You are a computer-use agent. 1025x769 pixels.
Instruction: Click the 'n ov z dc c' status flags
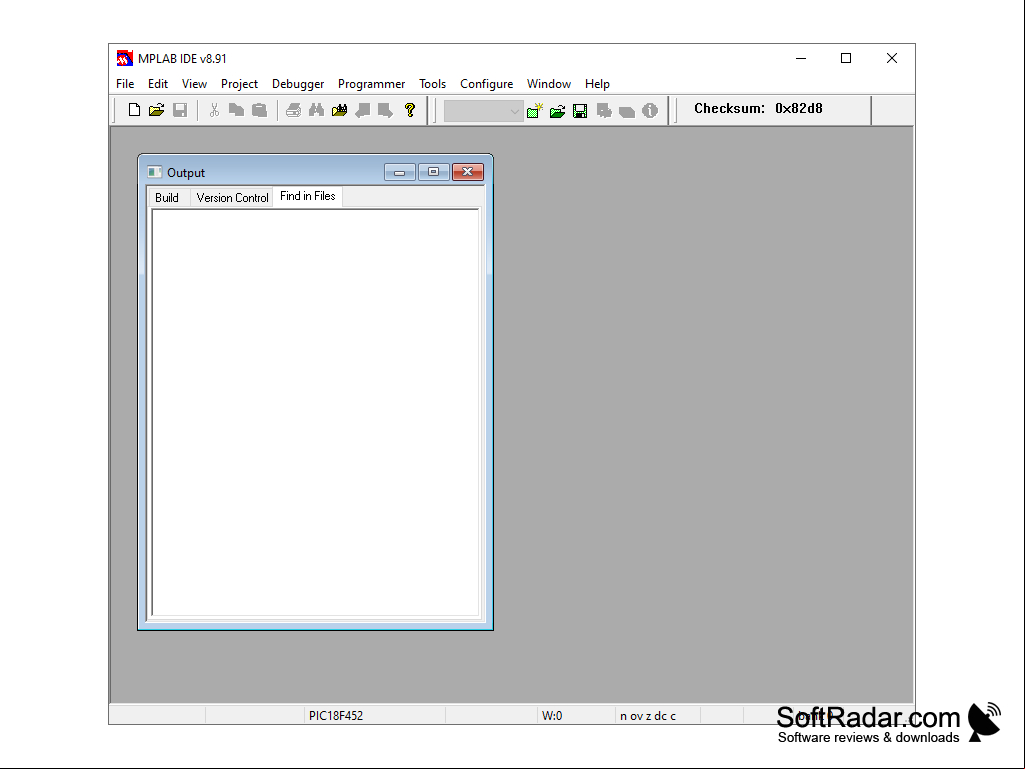click(x=648, y=715)
